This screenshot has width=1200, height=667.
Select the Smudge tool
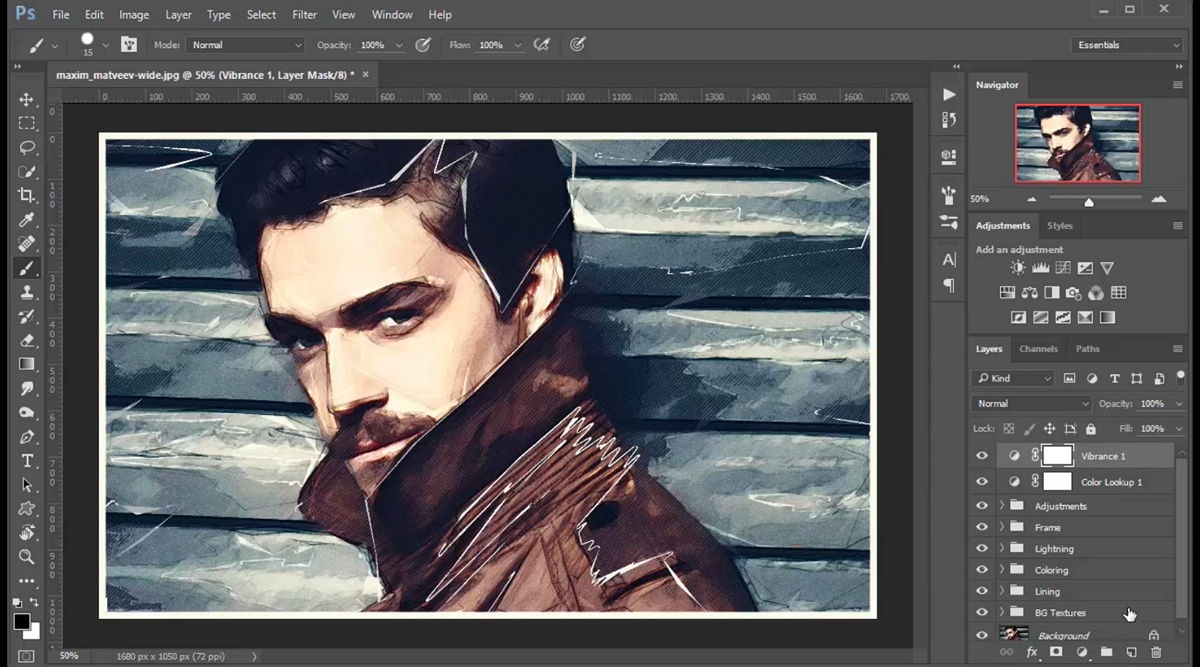pos(27,388)
